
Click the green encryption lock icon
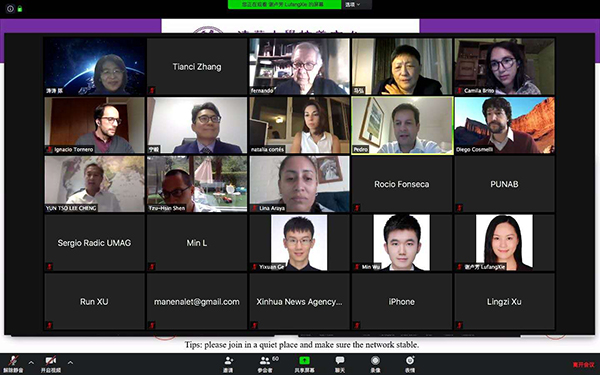pos(20,8)
